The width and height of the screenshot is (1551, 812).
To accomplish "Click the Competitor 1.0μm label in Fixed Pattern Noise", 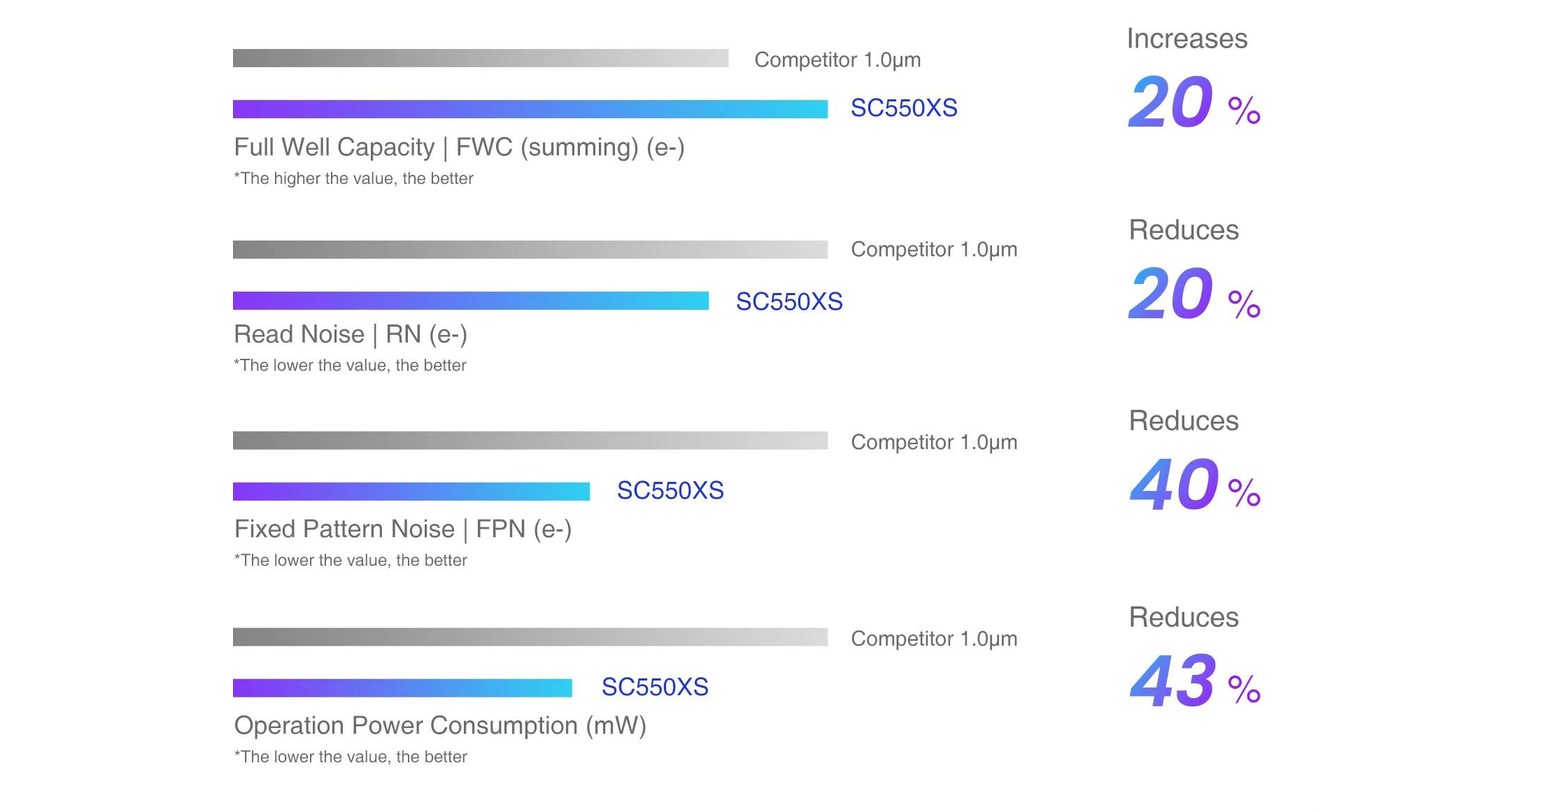I will [933, 442].
